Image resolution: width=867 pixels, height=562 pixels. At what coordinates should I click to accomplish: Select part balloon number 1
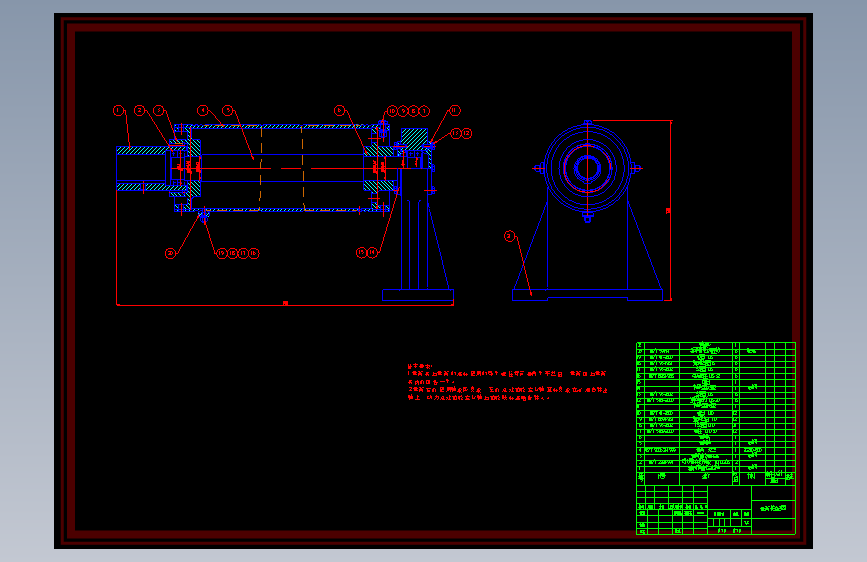(x=118, y=111)
